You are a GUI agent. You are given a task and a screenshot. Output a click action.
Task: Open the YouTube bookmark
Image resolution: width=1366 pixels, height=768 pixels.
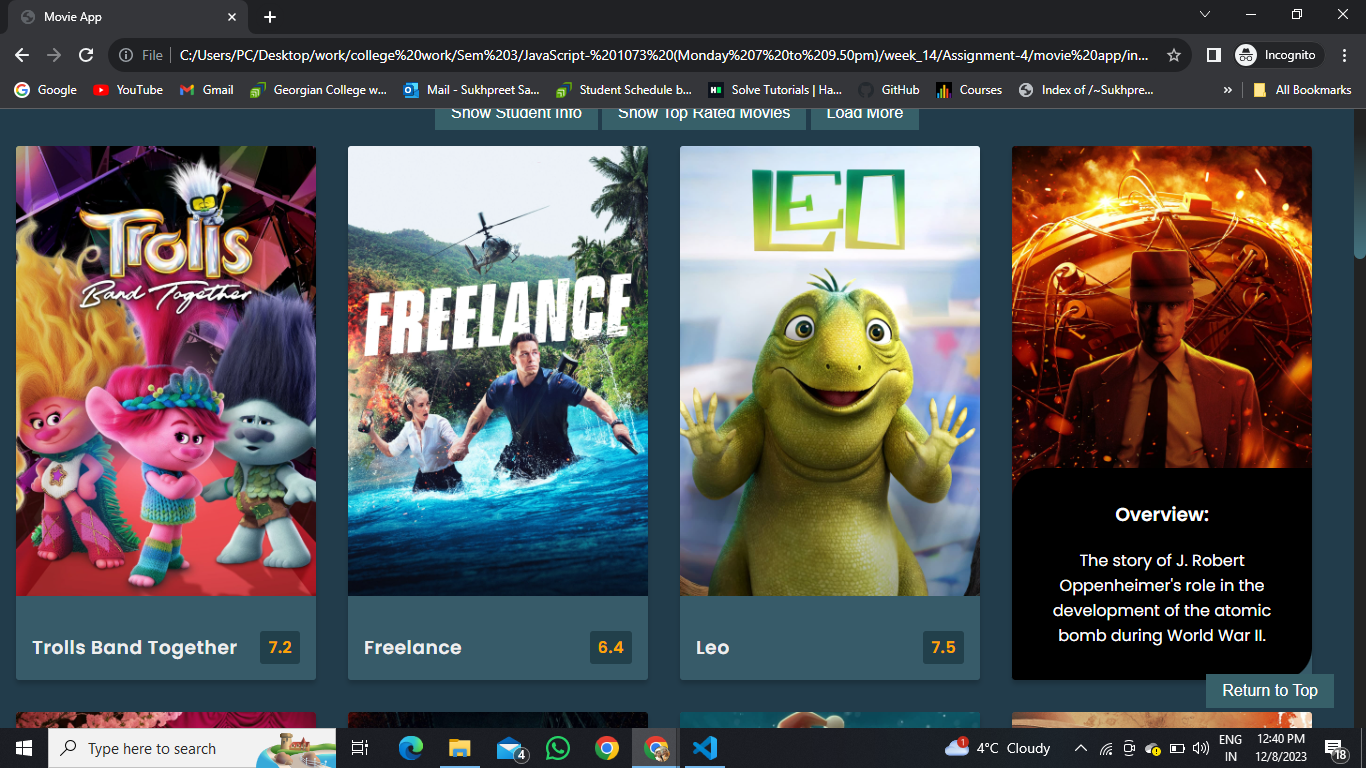coord(128,90)
